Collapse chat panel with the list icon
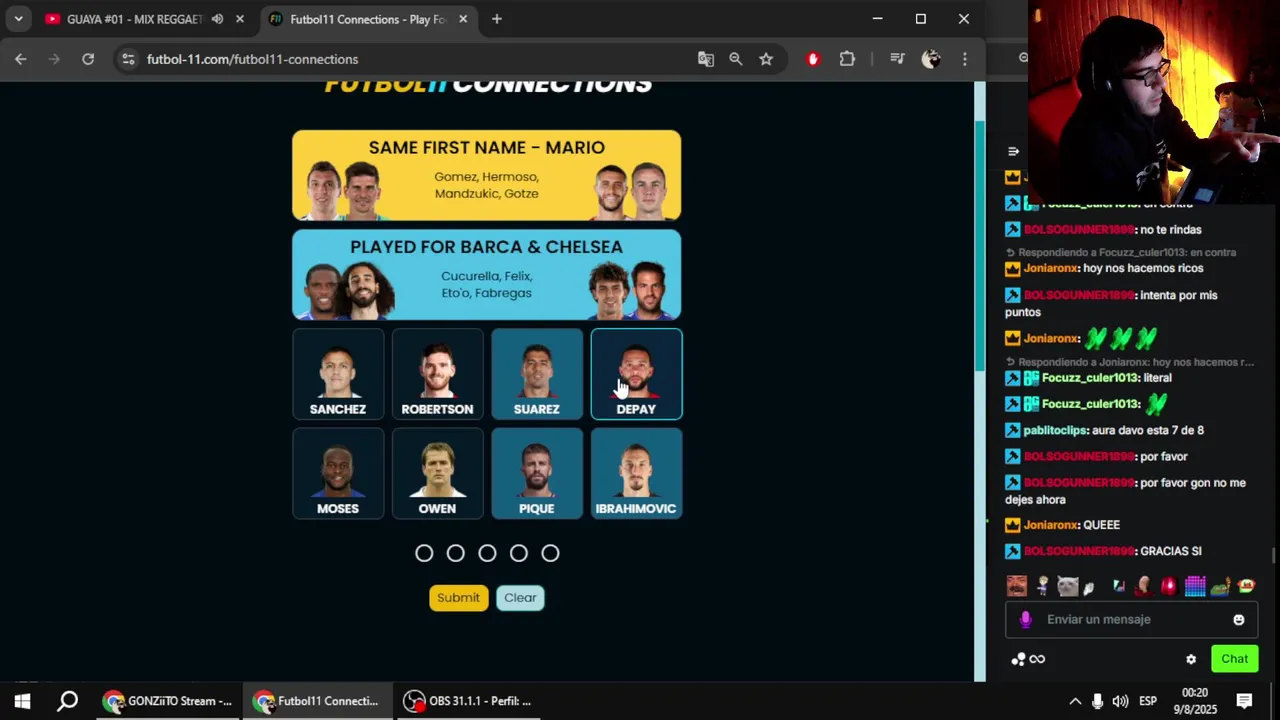The image size is (1280, 720). pos(1013,152)
